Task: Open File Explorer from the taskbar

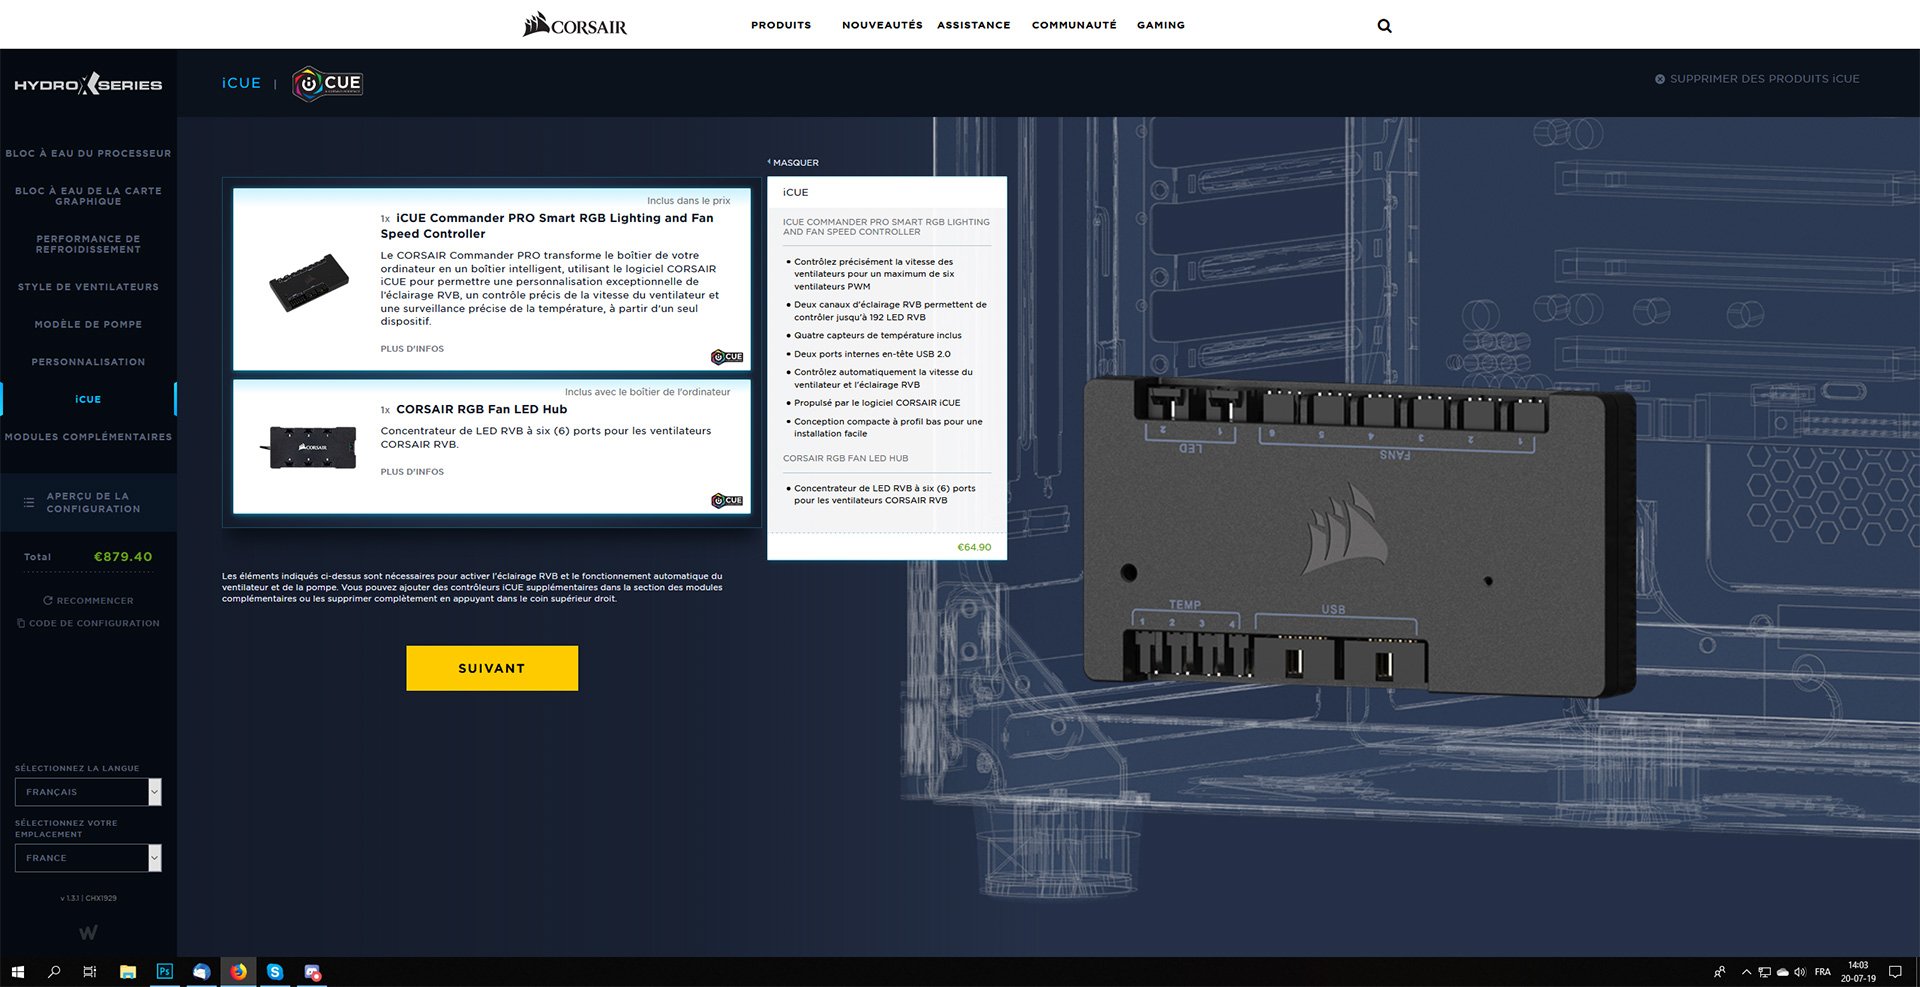Action: point(128,972)
